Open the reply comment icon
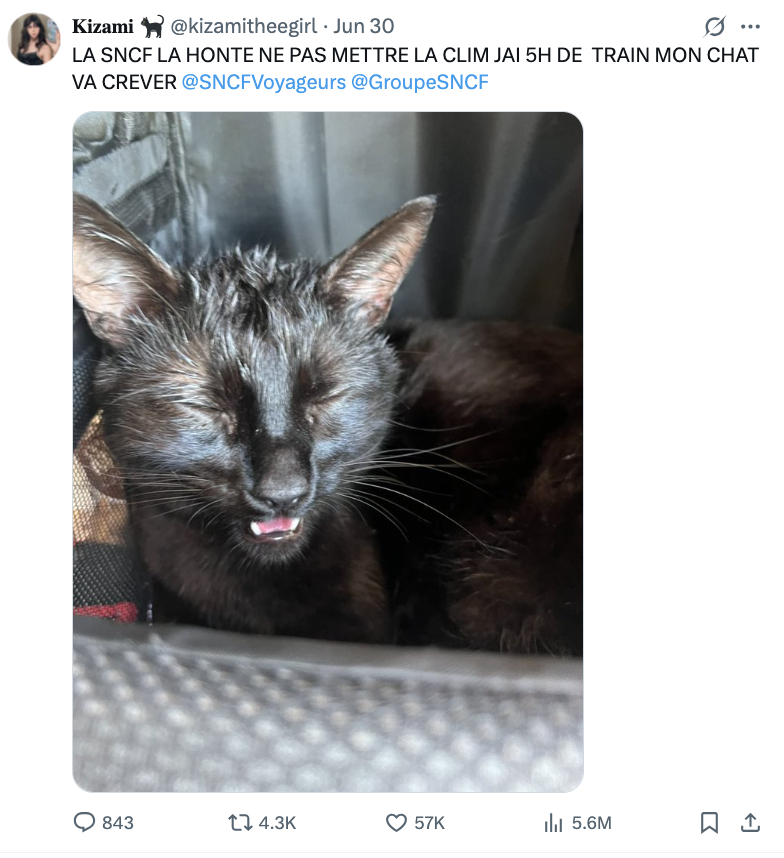784x858 pixels. pyautogui.click(x=84, y=822)
